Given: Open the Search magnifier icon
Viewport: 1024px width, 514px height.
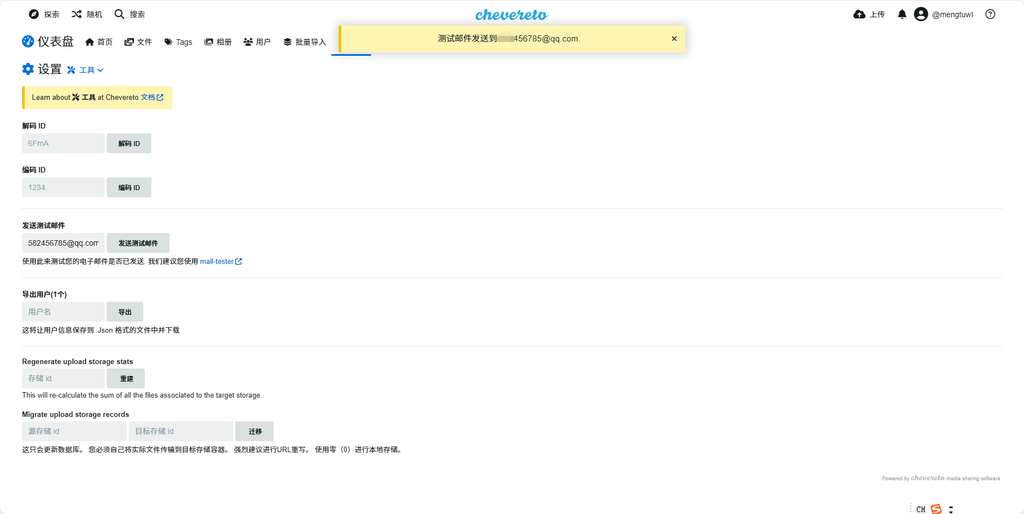Looking at the screenshot, I should (120, 14).
